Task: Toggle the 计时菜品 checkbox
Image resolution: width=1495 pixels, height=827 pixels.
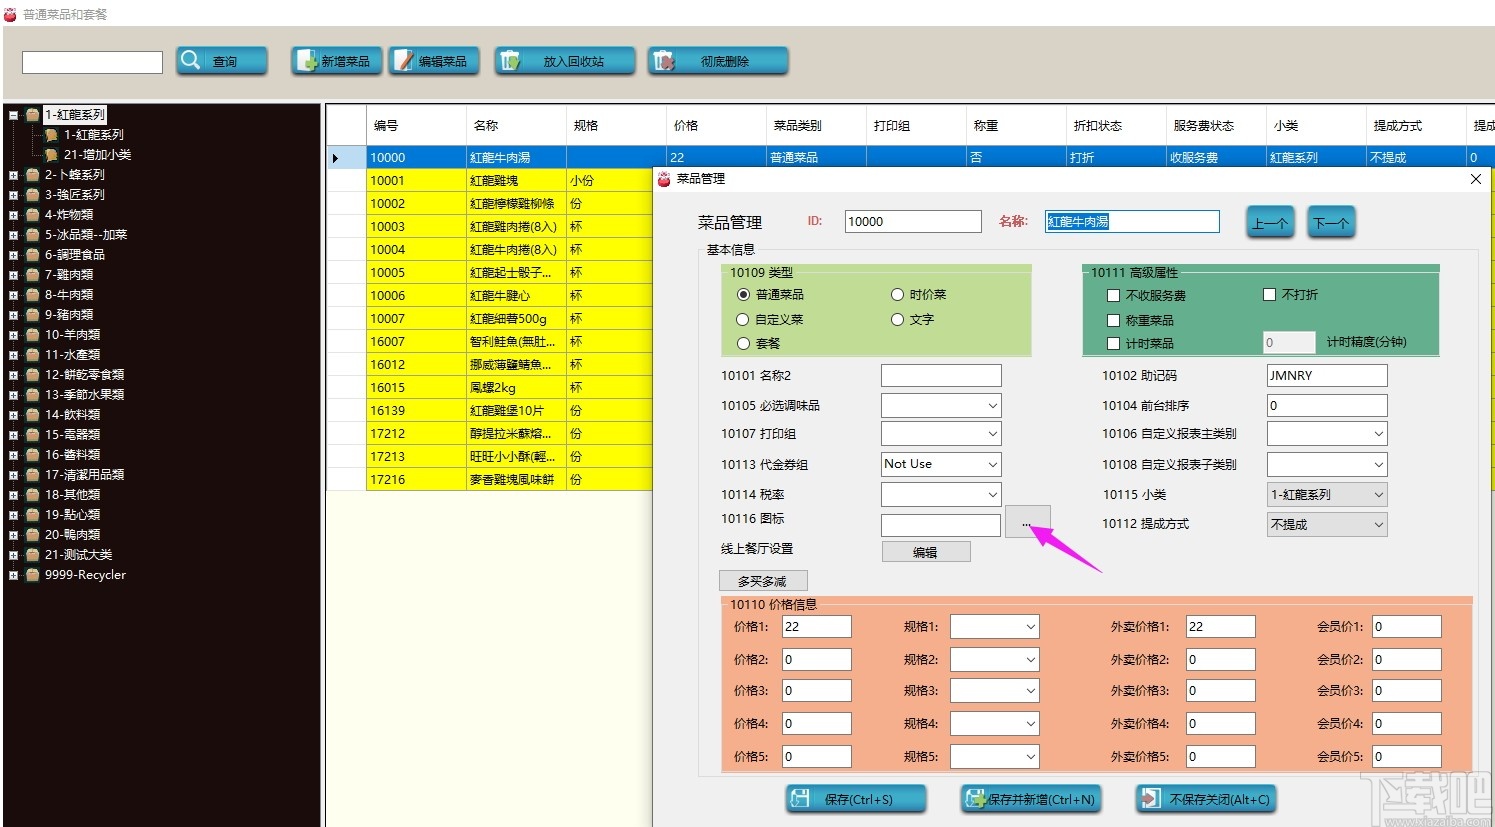Action: tap(1113, 344)
